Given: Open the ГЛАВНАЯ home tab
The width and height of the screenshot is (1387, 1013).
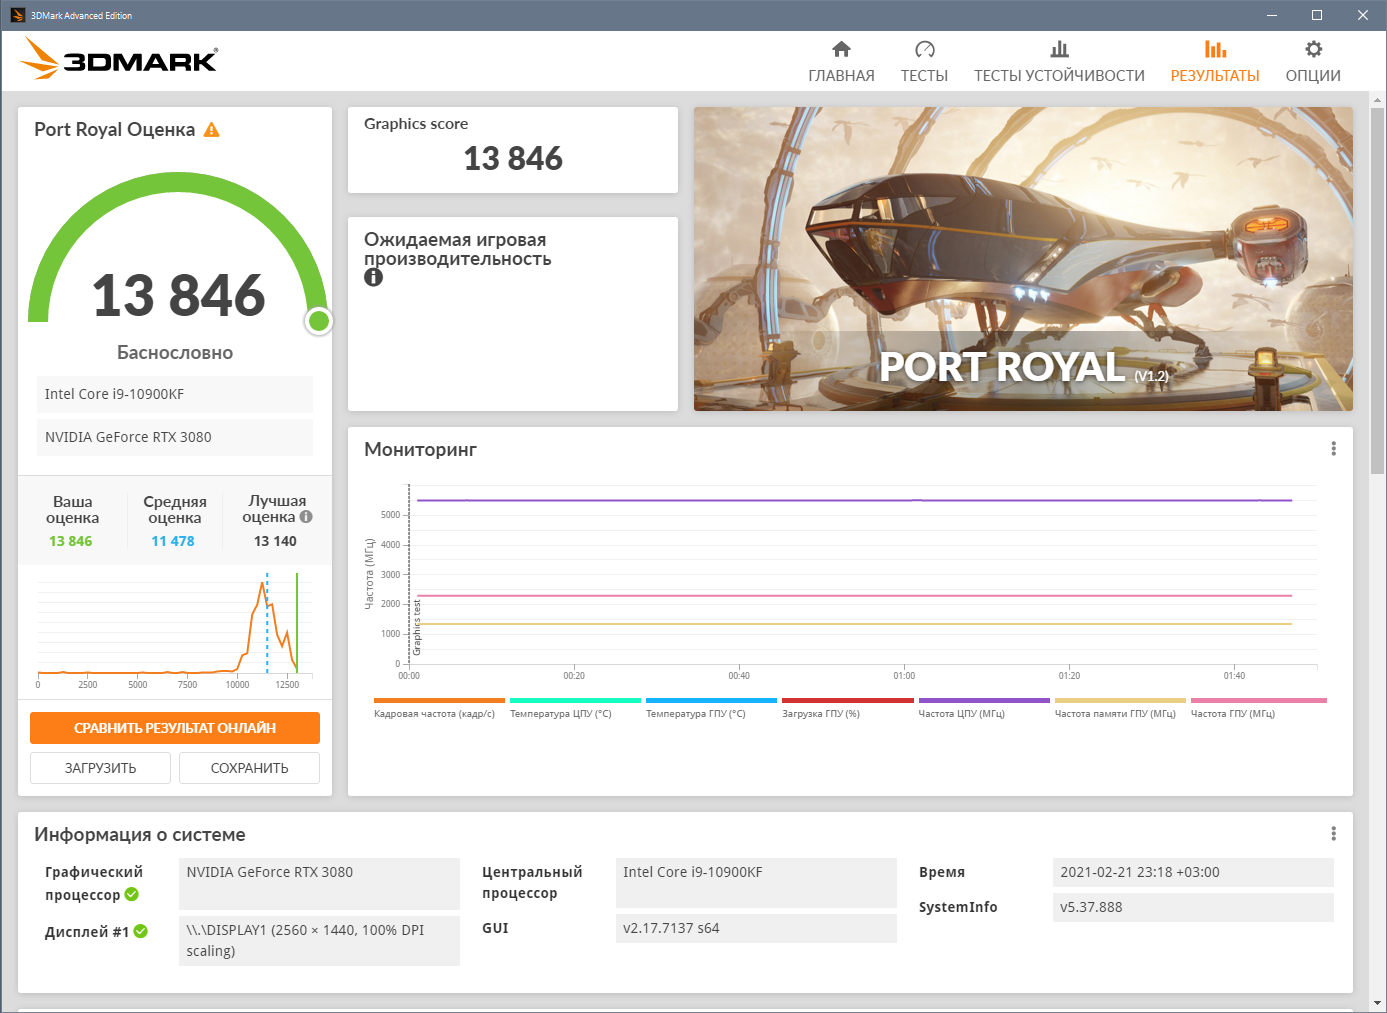Looking at the screenshot, I should pos(841,62).
